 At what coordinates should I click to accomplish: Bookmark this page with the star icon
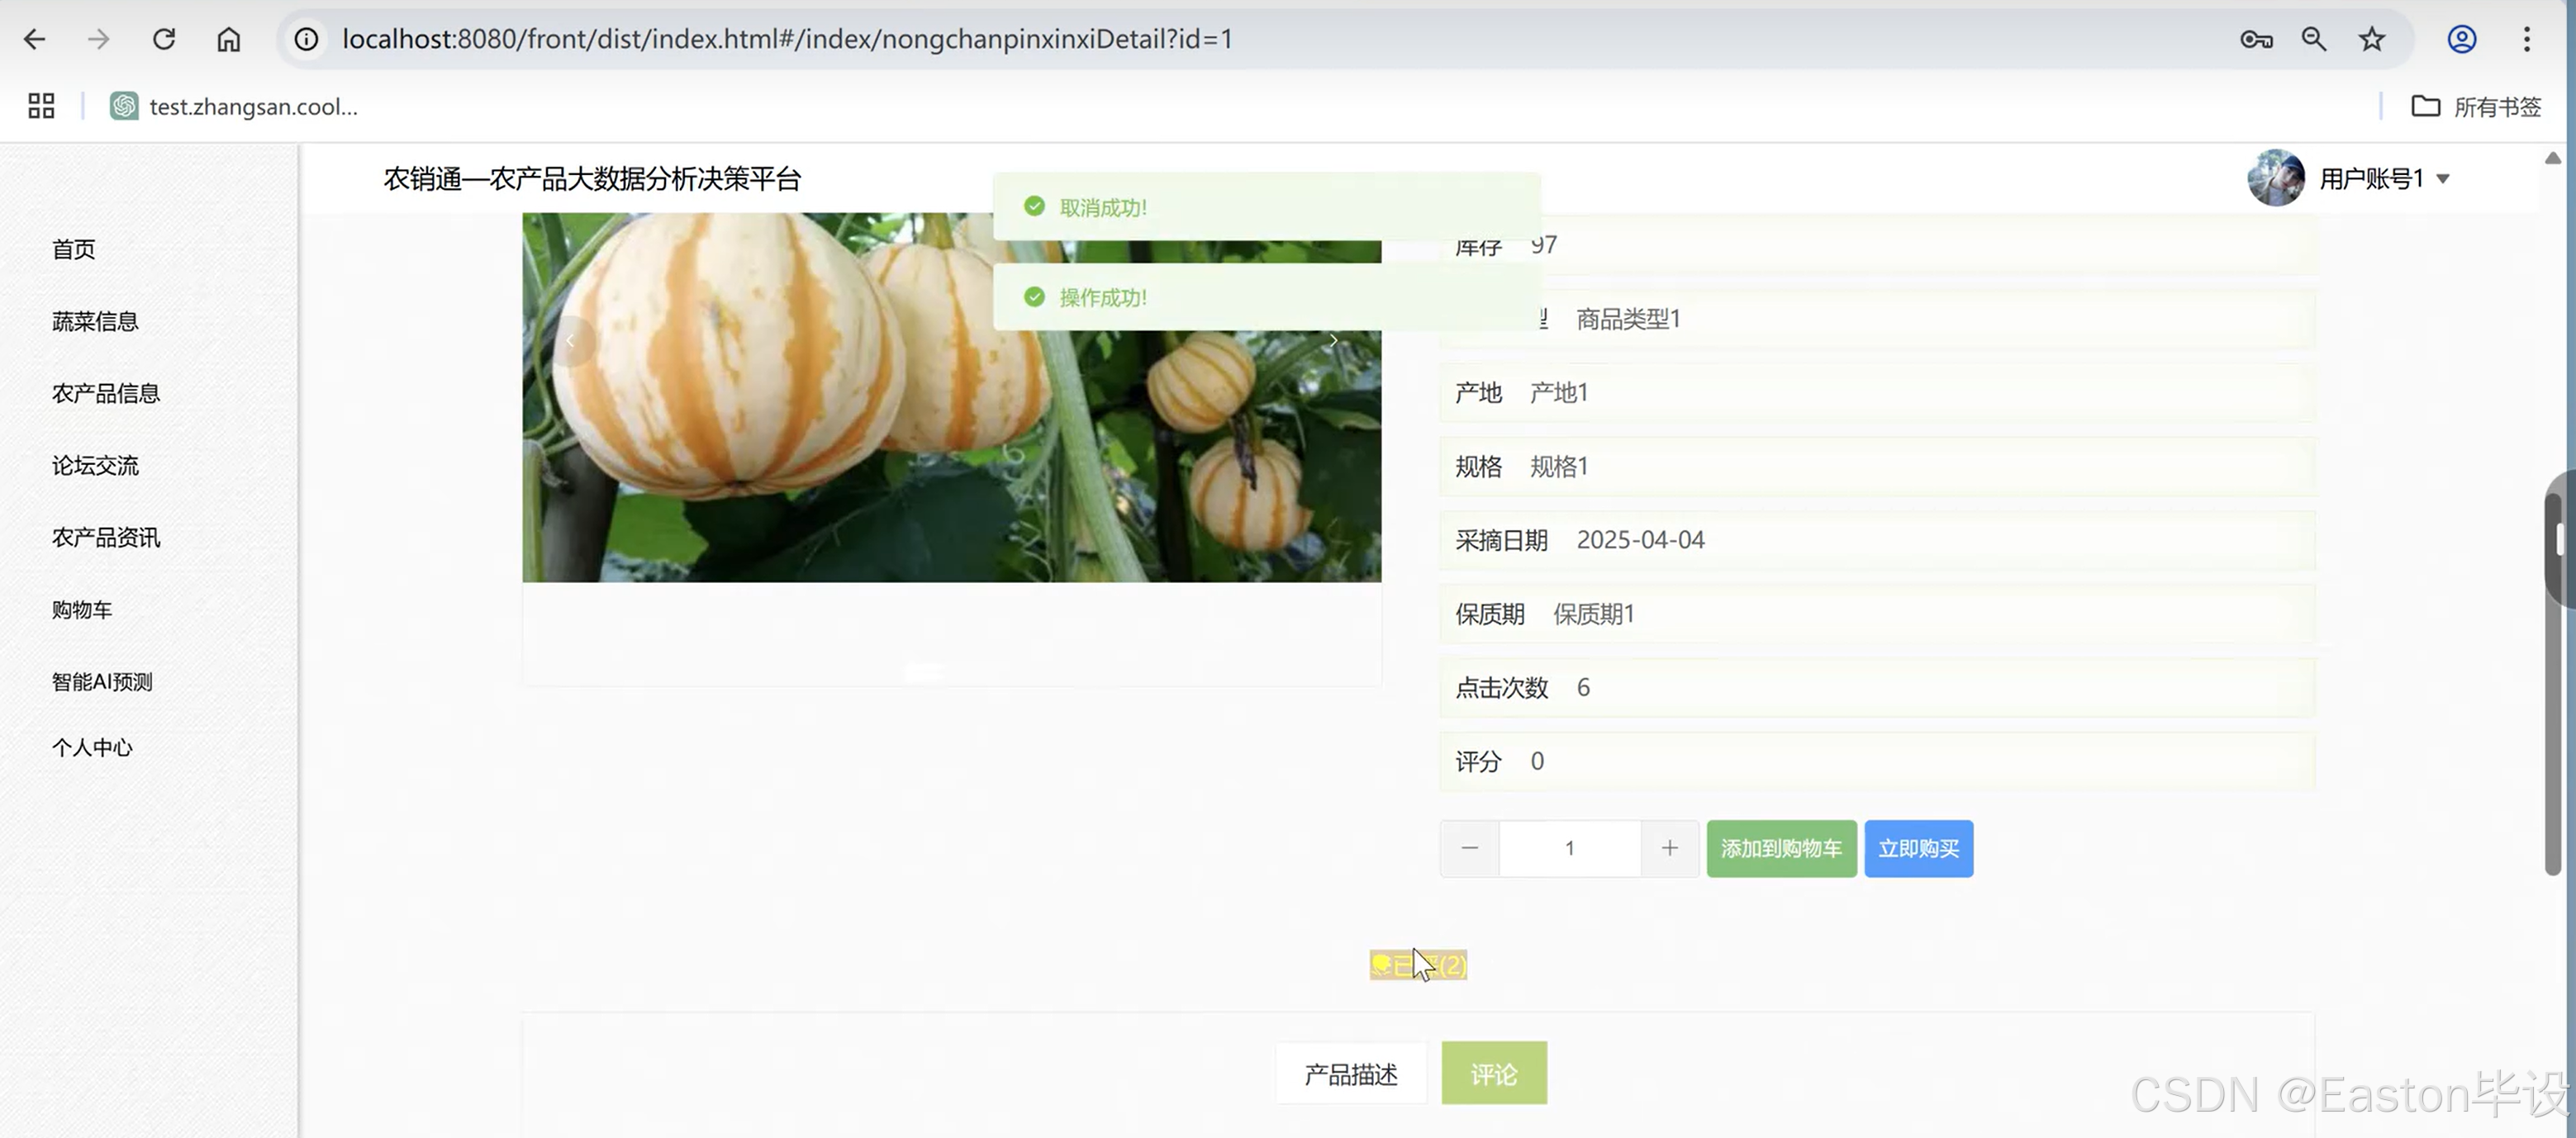[x=2372, y=39]
